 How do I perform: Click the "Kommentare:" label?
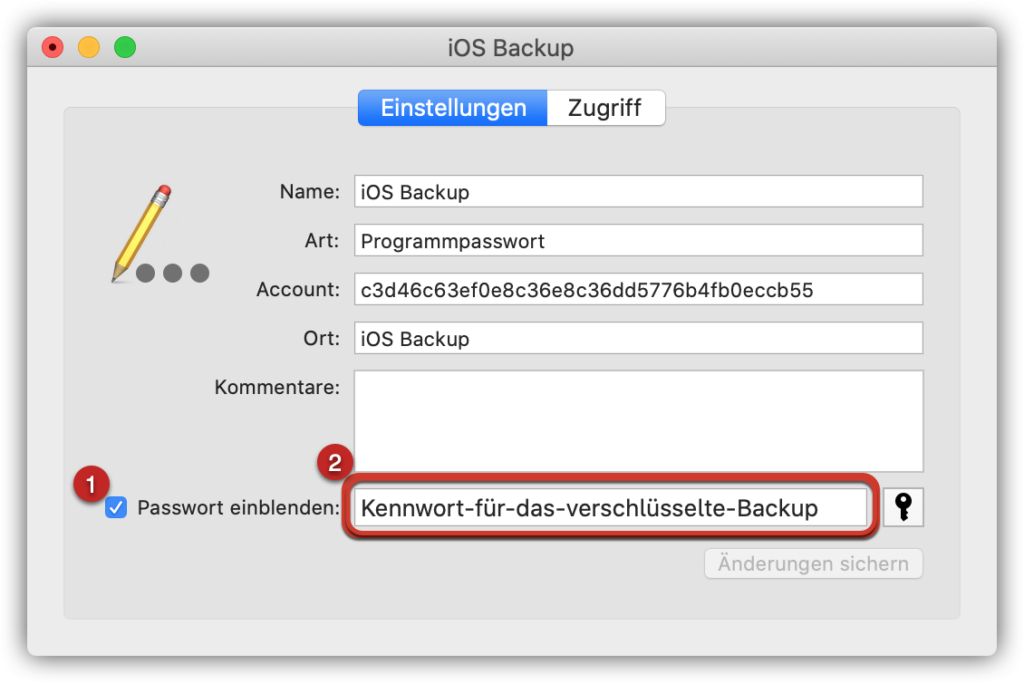tap(277, 387)
